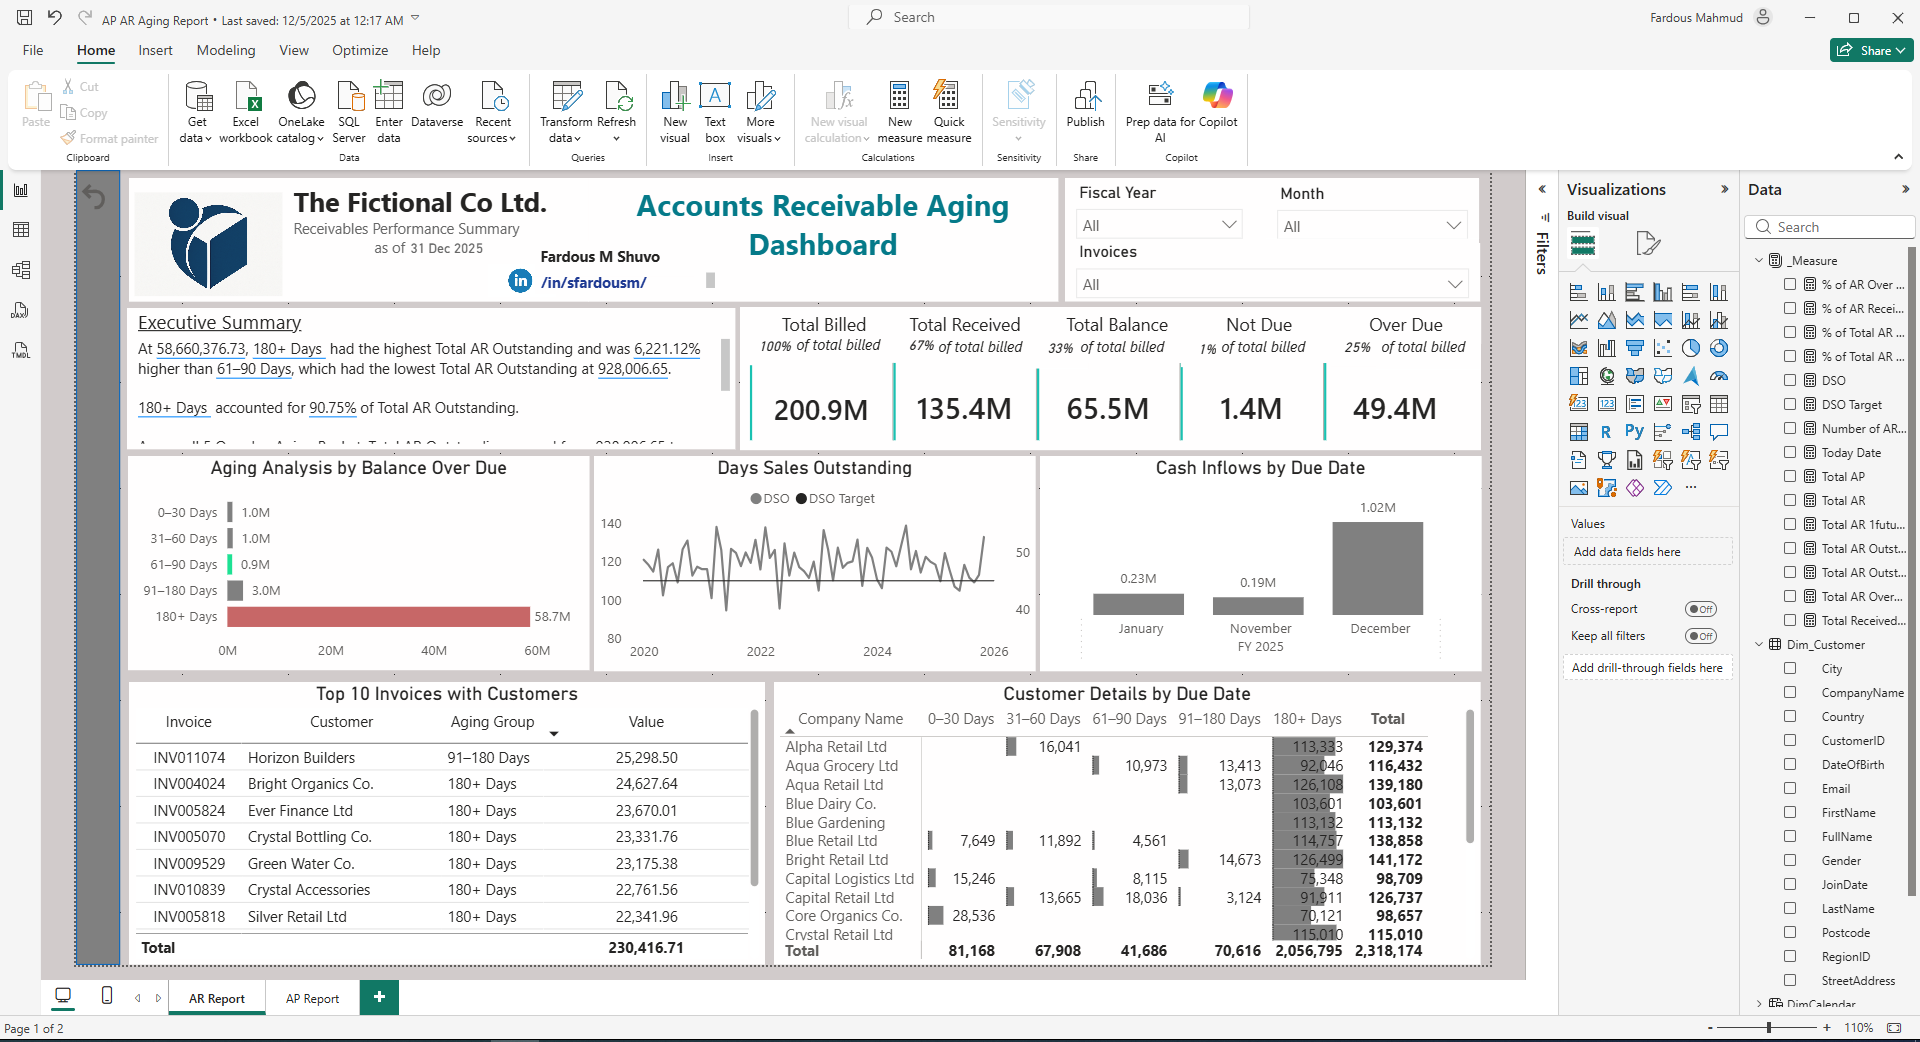
Task: Switch to Table view in left sidebar
Action: [21, 230]
